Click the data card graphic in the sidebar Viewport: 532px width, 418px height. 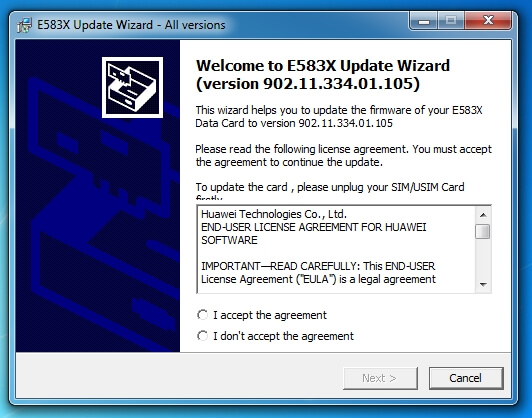point(132,88)
